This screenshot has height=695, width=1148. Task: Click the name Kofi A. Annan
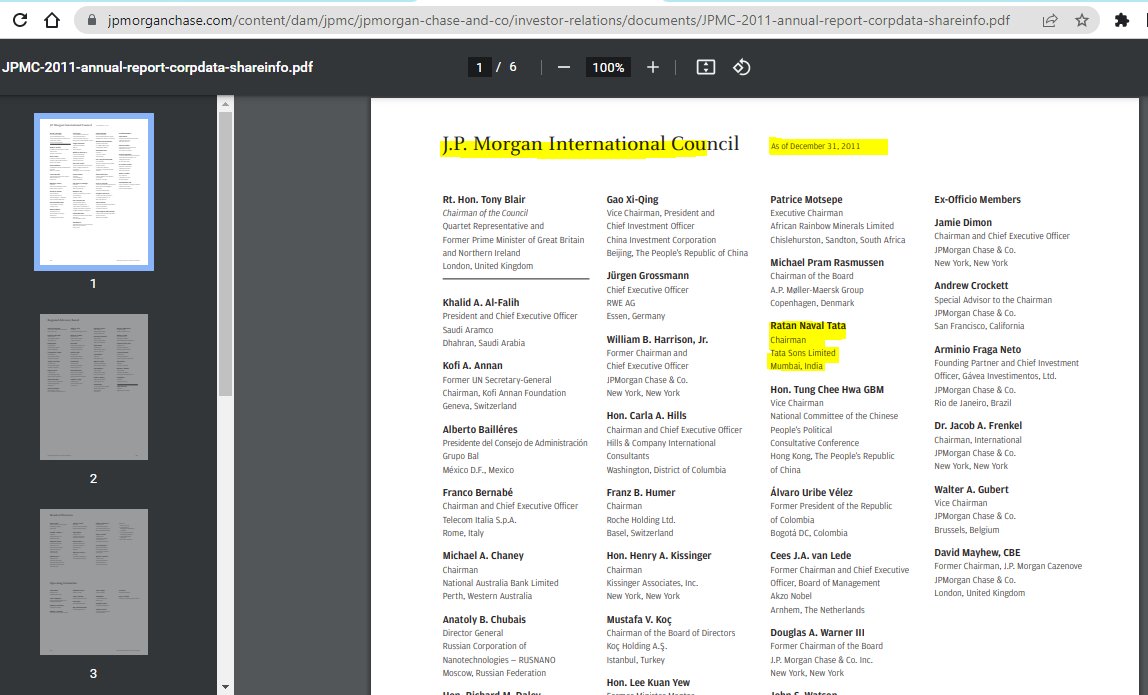472,365
